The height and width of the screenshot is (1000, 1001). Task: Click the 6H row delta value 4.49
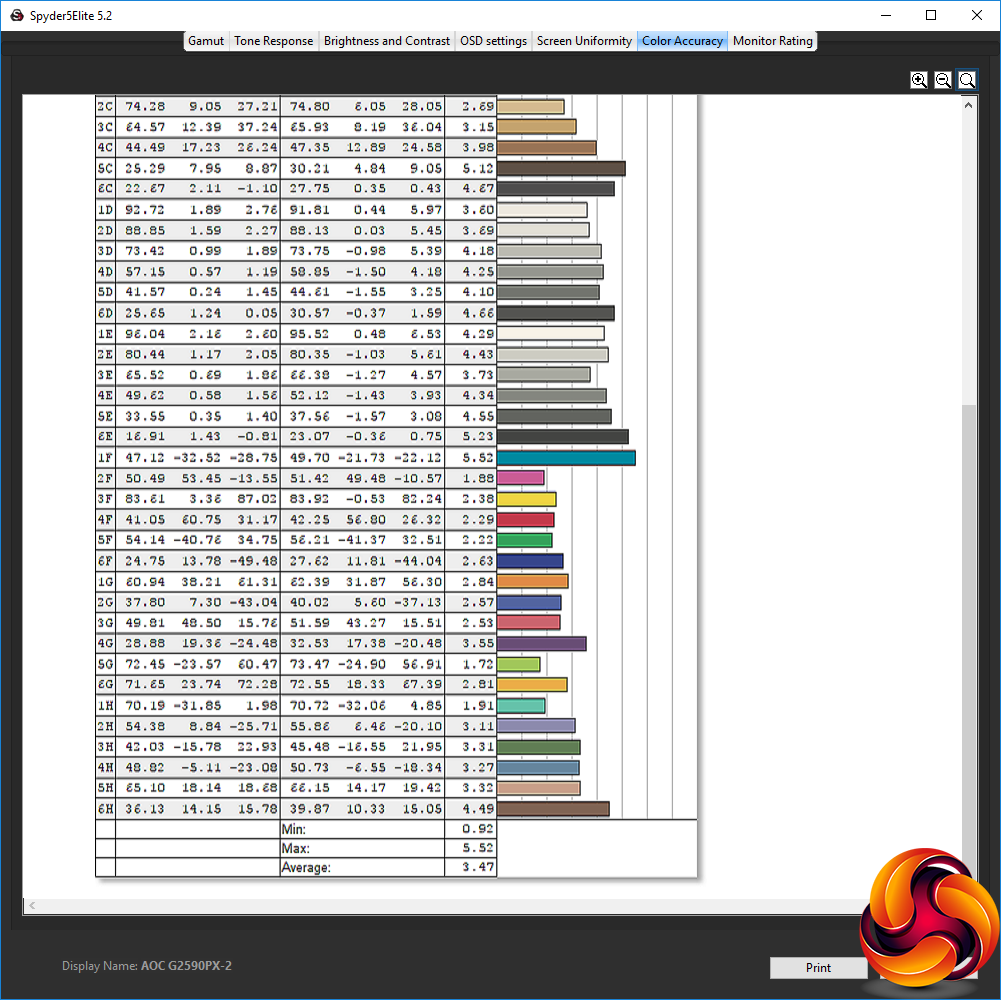478,809
